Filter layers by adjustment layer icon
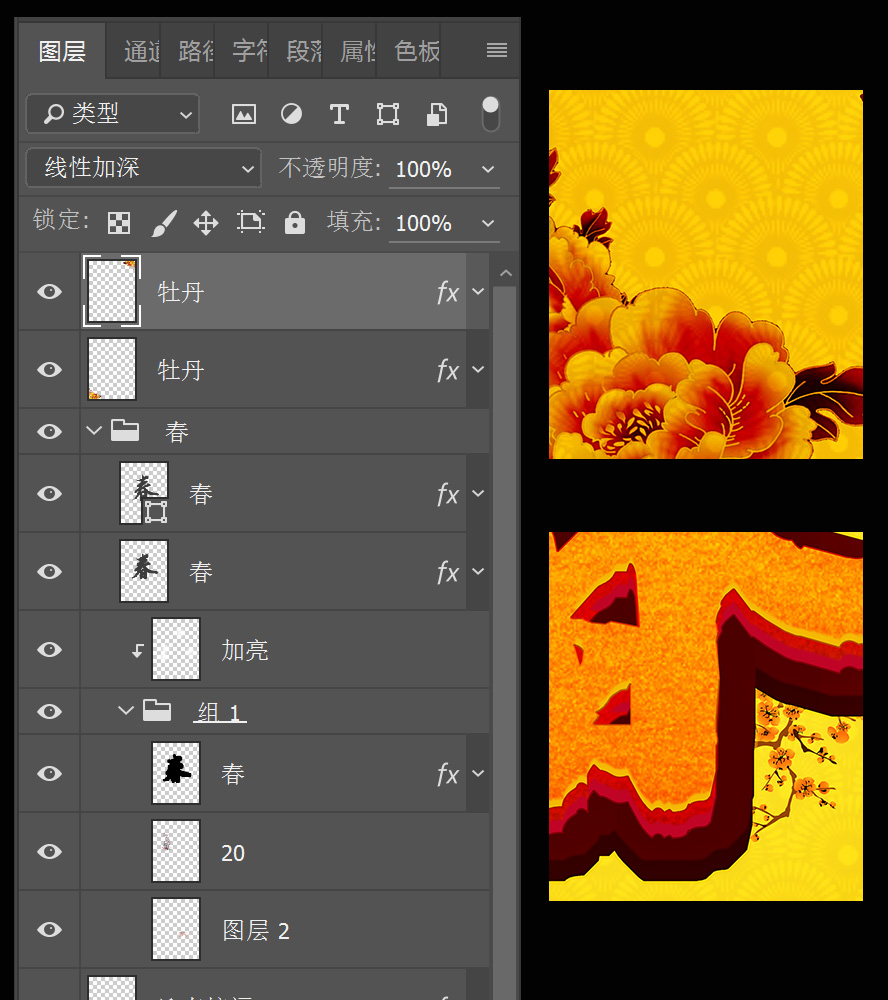 [292, 114]
